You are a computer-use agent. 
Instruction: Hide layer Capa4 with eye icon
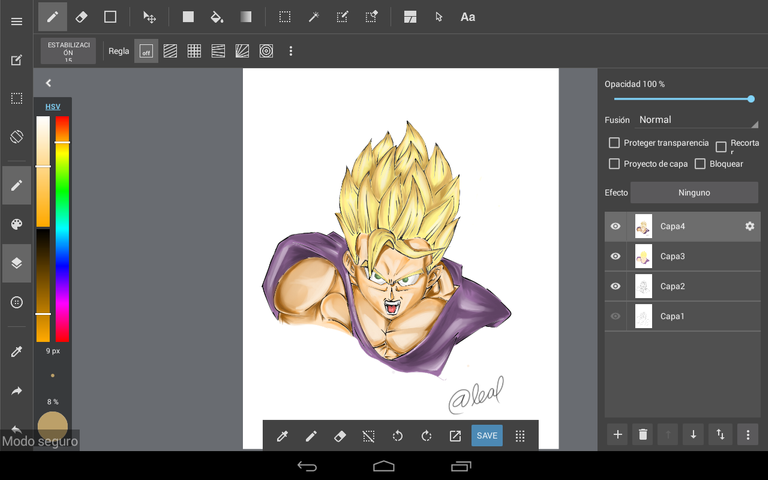616,226
